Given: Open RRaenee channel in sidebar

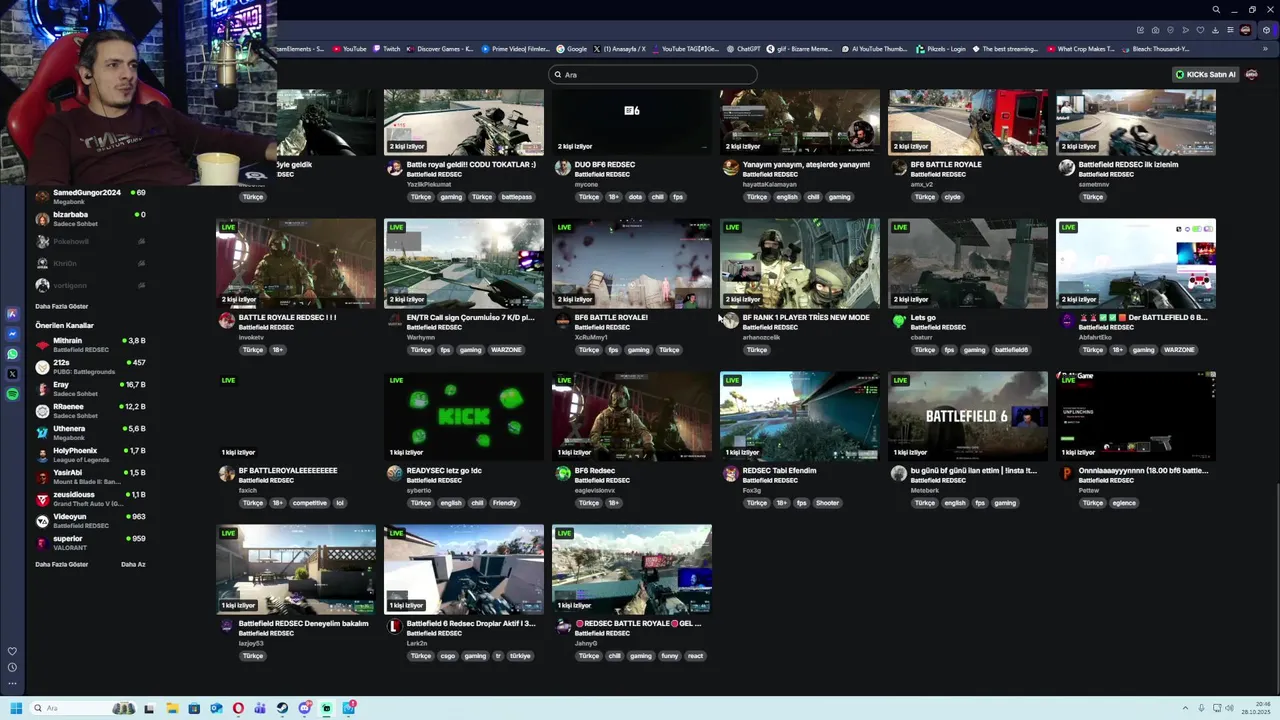Looking at the screenshot, I should point(91,411).
